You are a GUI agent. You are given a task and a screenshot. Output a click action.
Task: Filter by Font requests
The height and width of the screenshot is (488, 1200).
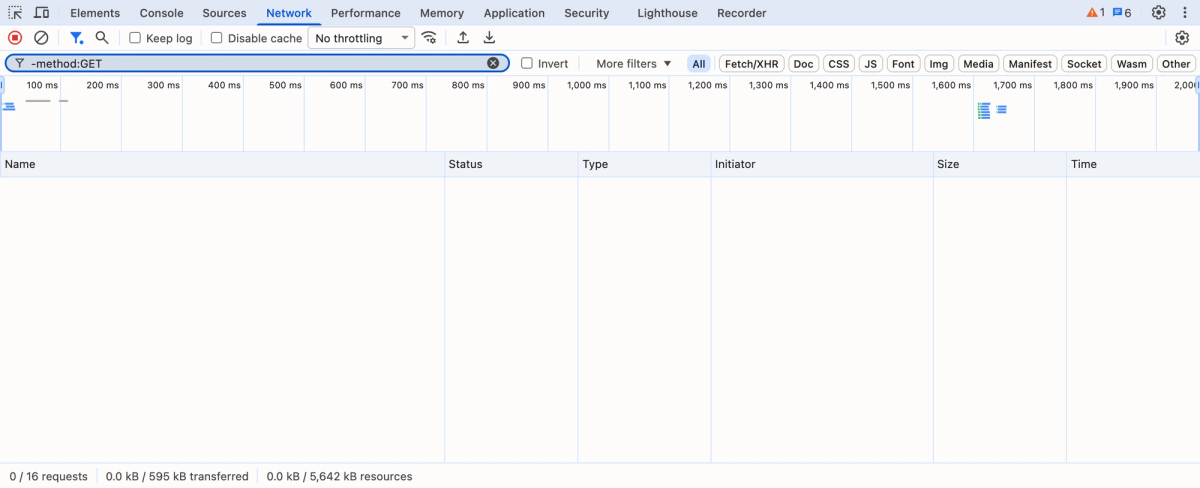903,63
